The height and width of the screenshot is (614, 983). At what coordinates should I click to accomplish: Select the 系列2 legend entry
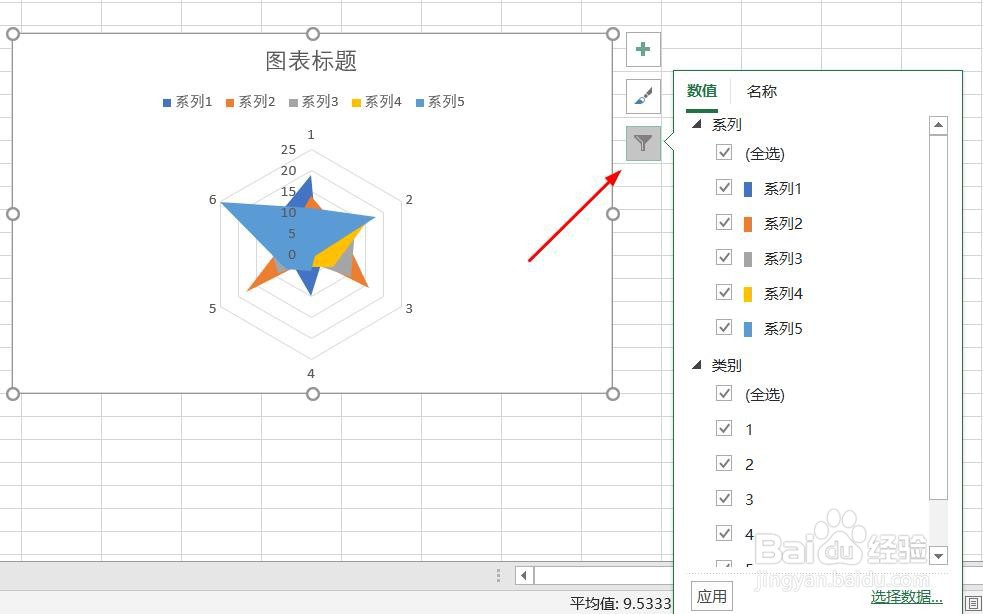pos(251,102)
